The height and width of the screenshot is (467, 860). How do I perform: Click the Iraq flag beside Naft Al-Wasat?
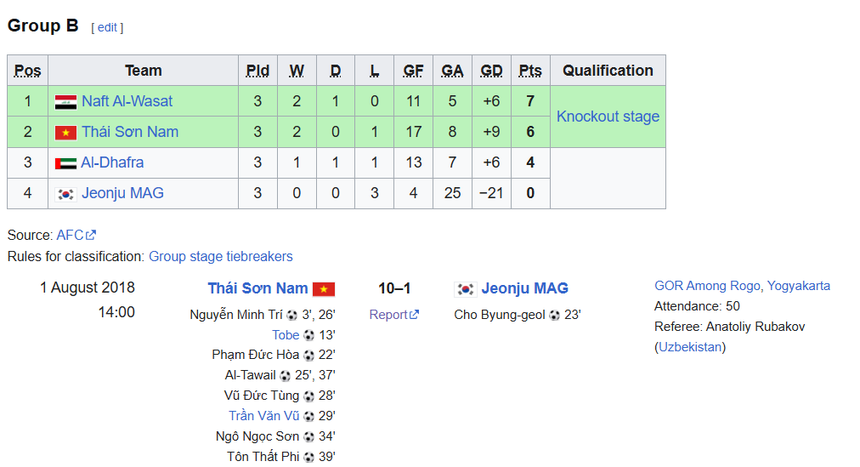[x=65, y=102]
